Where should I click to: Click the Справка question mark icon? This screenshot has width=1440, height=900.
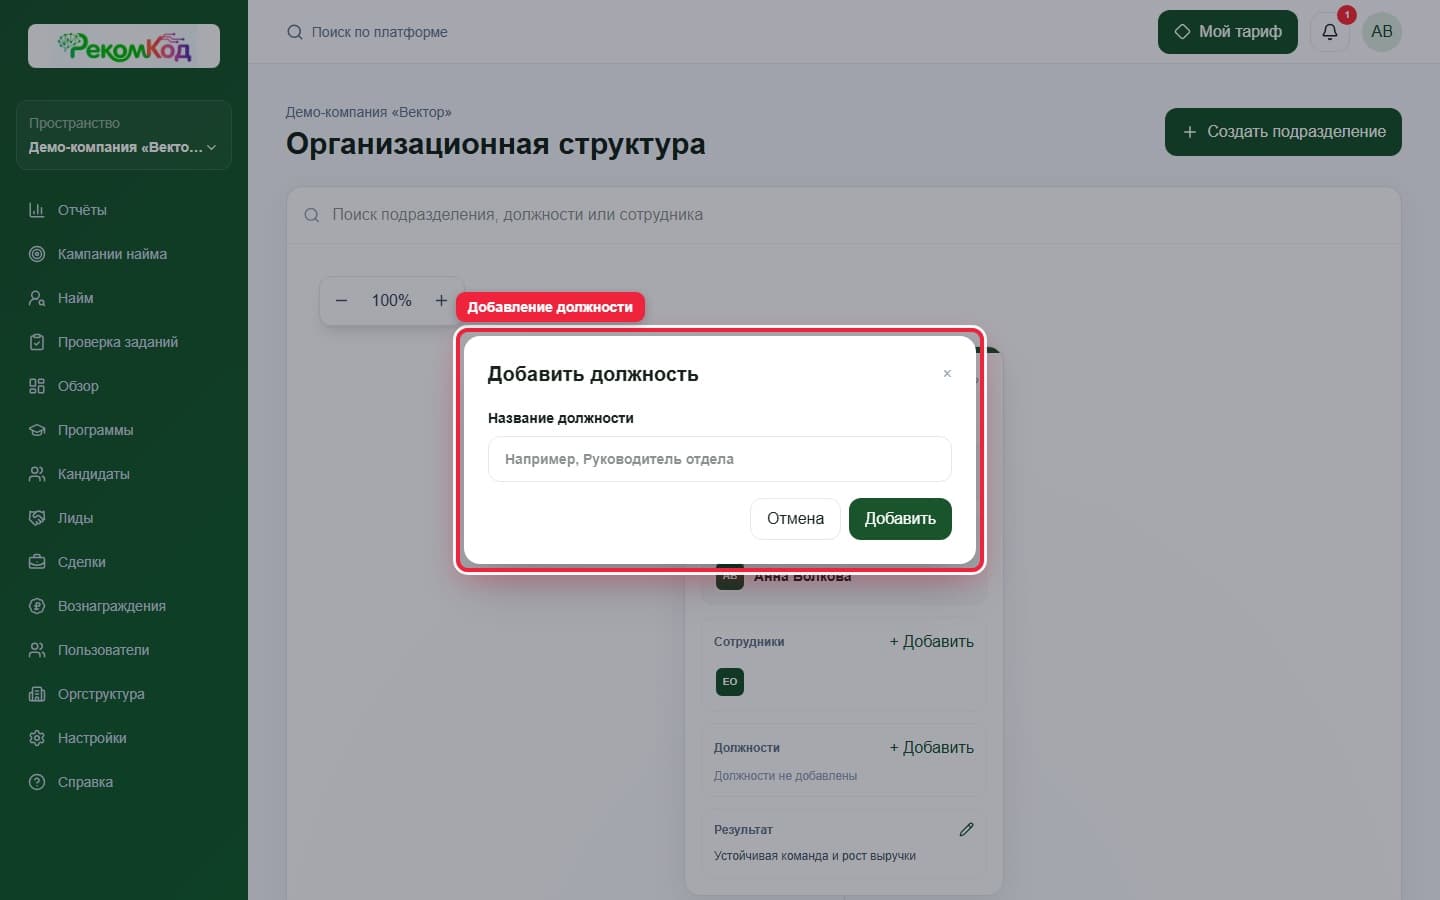(37, 782)
